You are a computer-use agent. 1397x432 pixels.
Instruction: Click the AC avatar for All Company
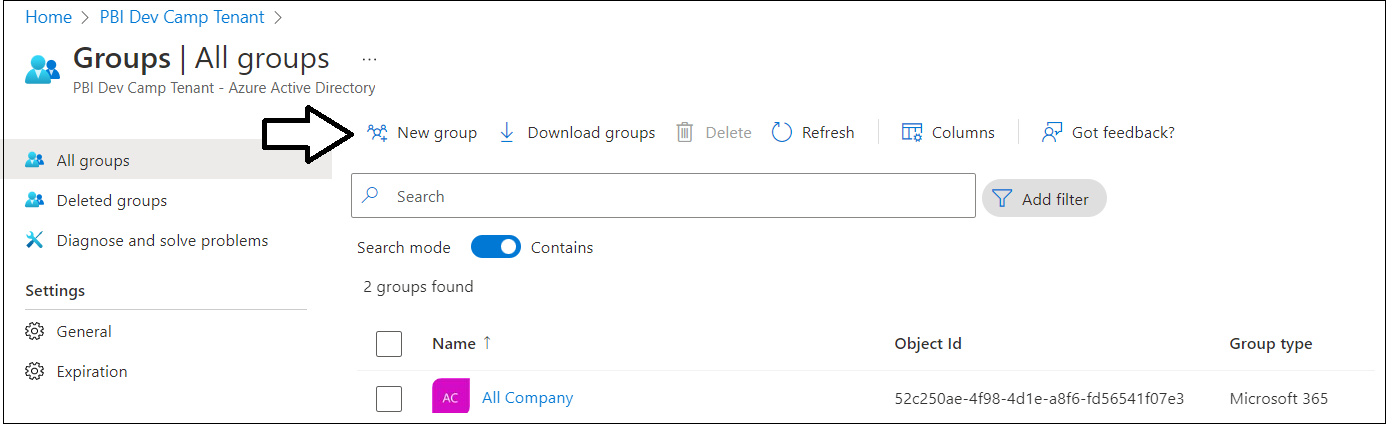[x=451, y=397]
